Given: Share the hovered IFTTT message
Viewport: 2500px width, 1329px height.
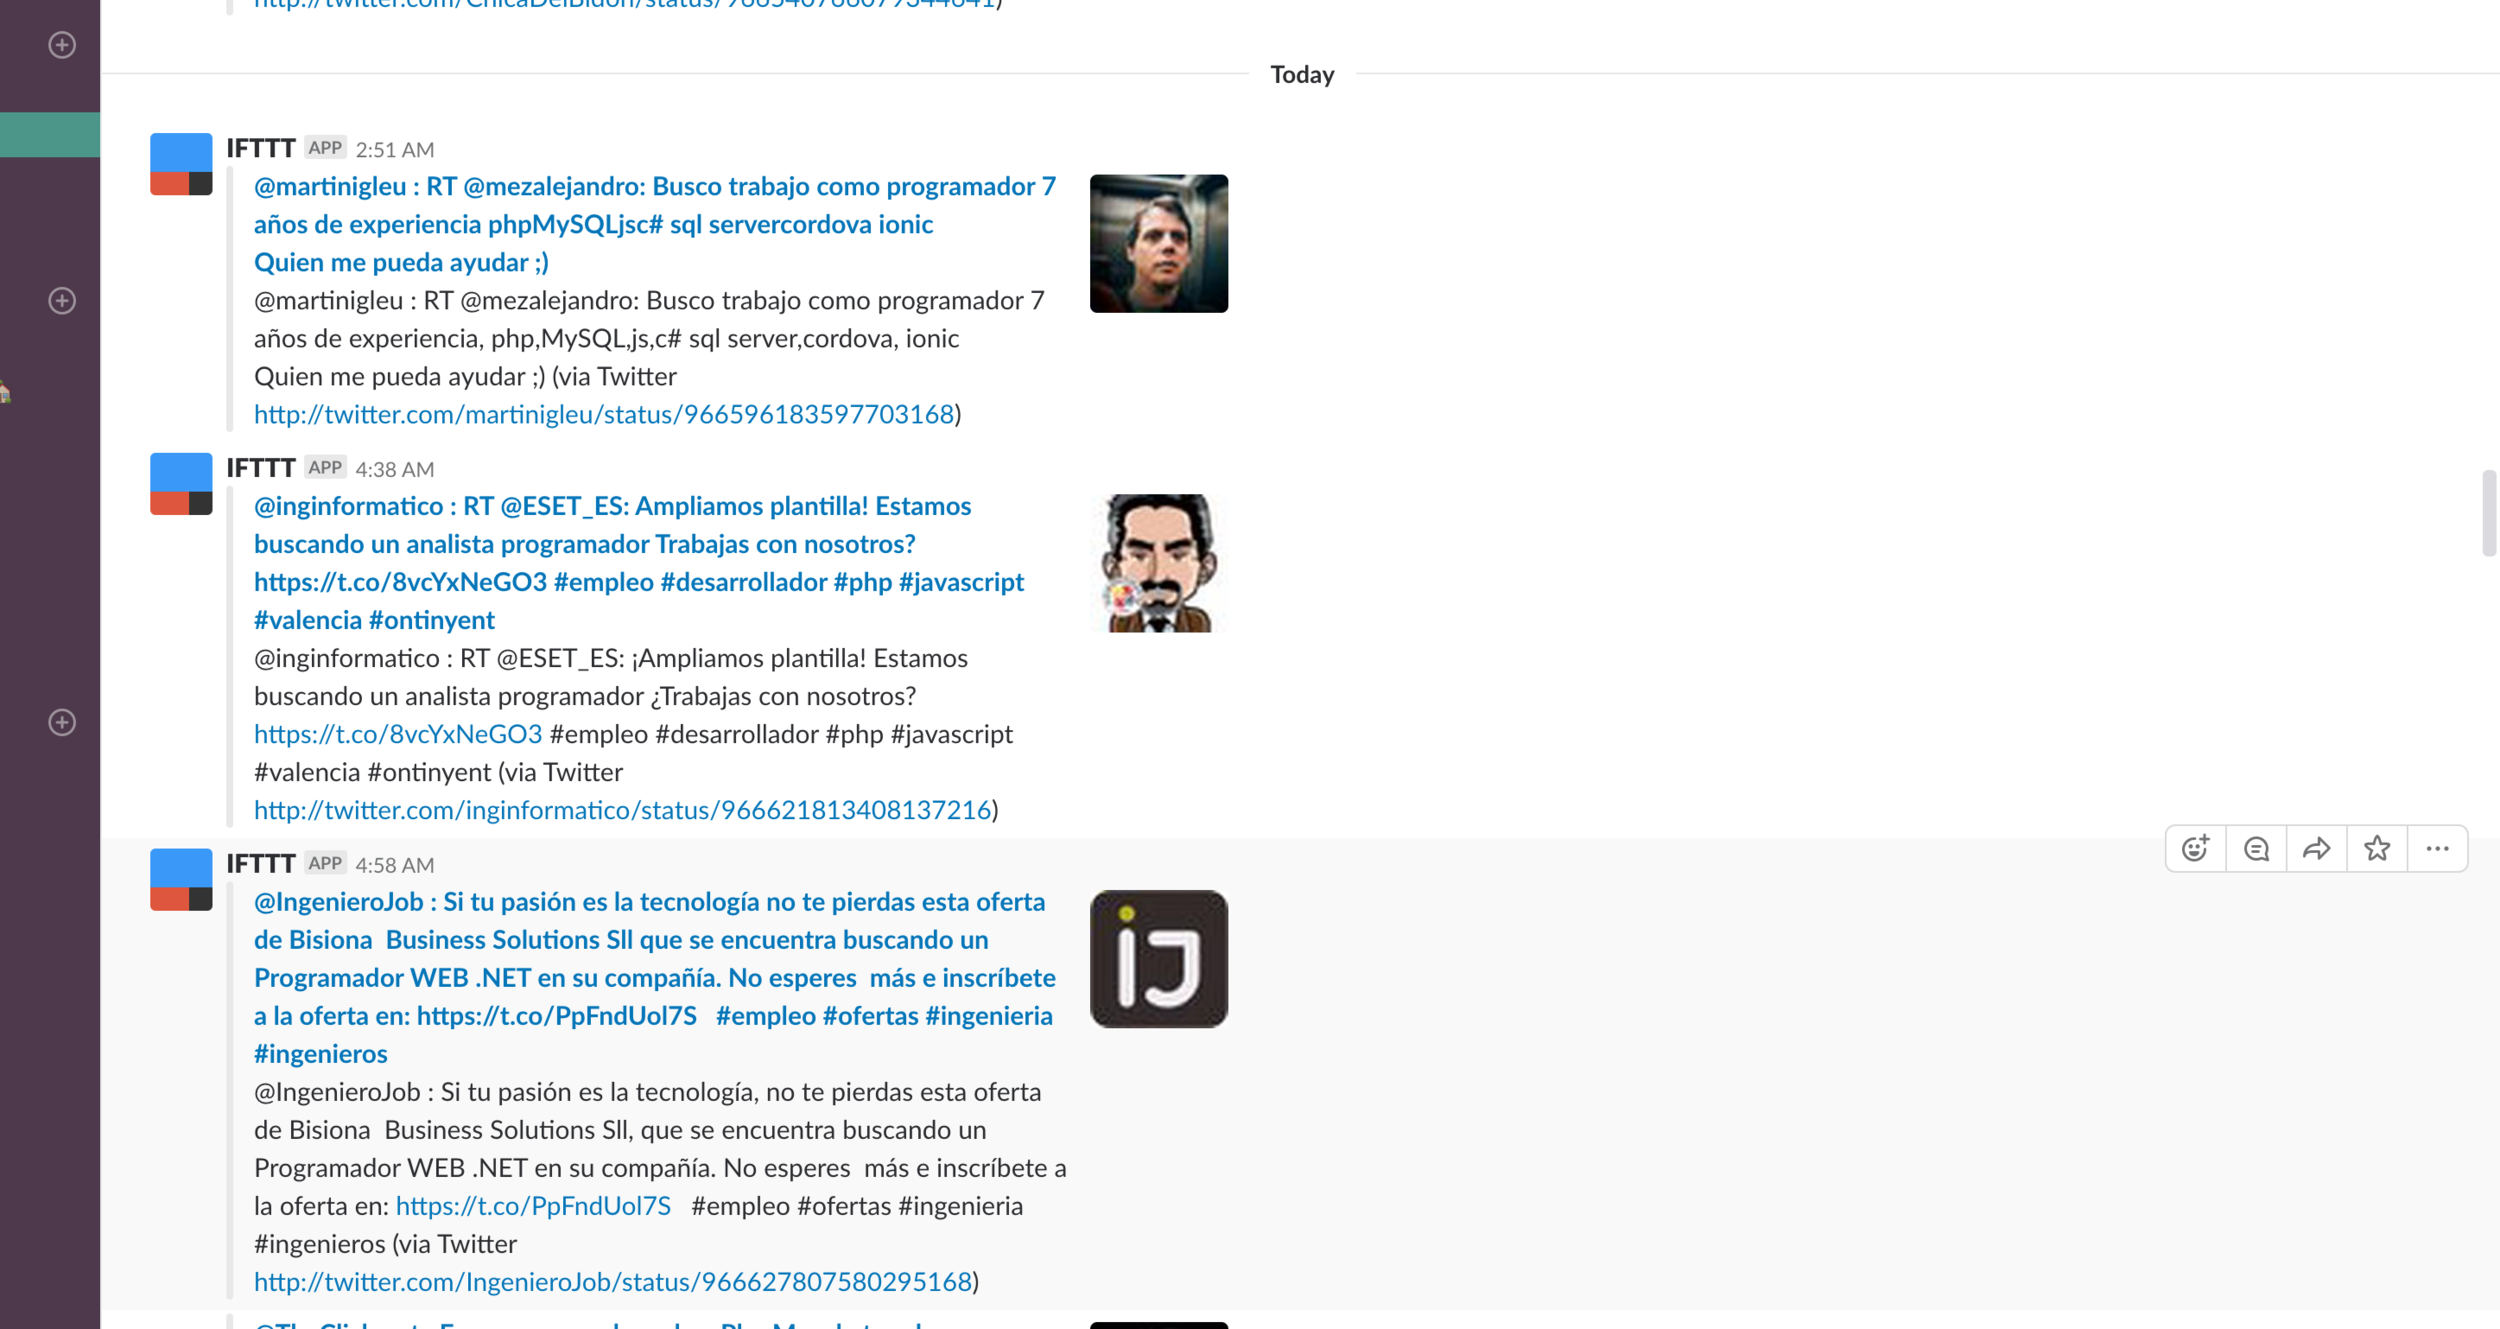Looking at the screenshot, I should click(2316, 849).
